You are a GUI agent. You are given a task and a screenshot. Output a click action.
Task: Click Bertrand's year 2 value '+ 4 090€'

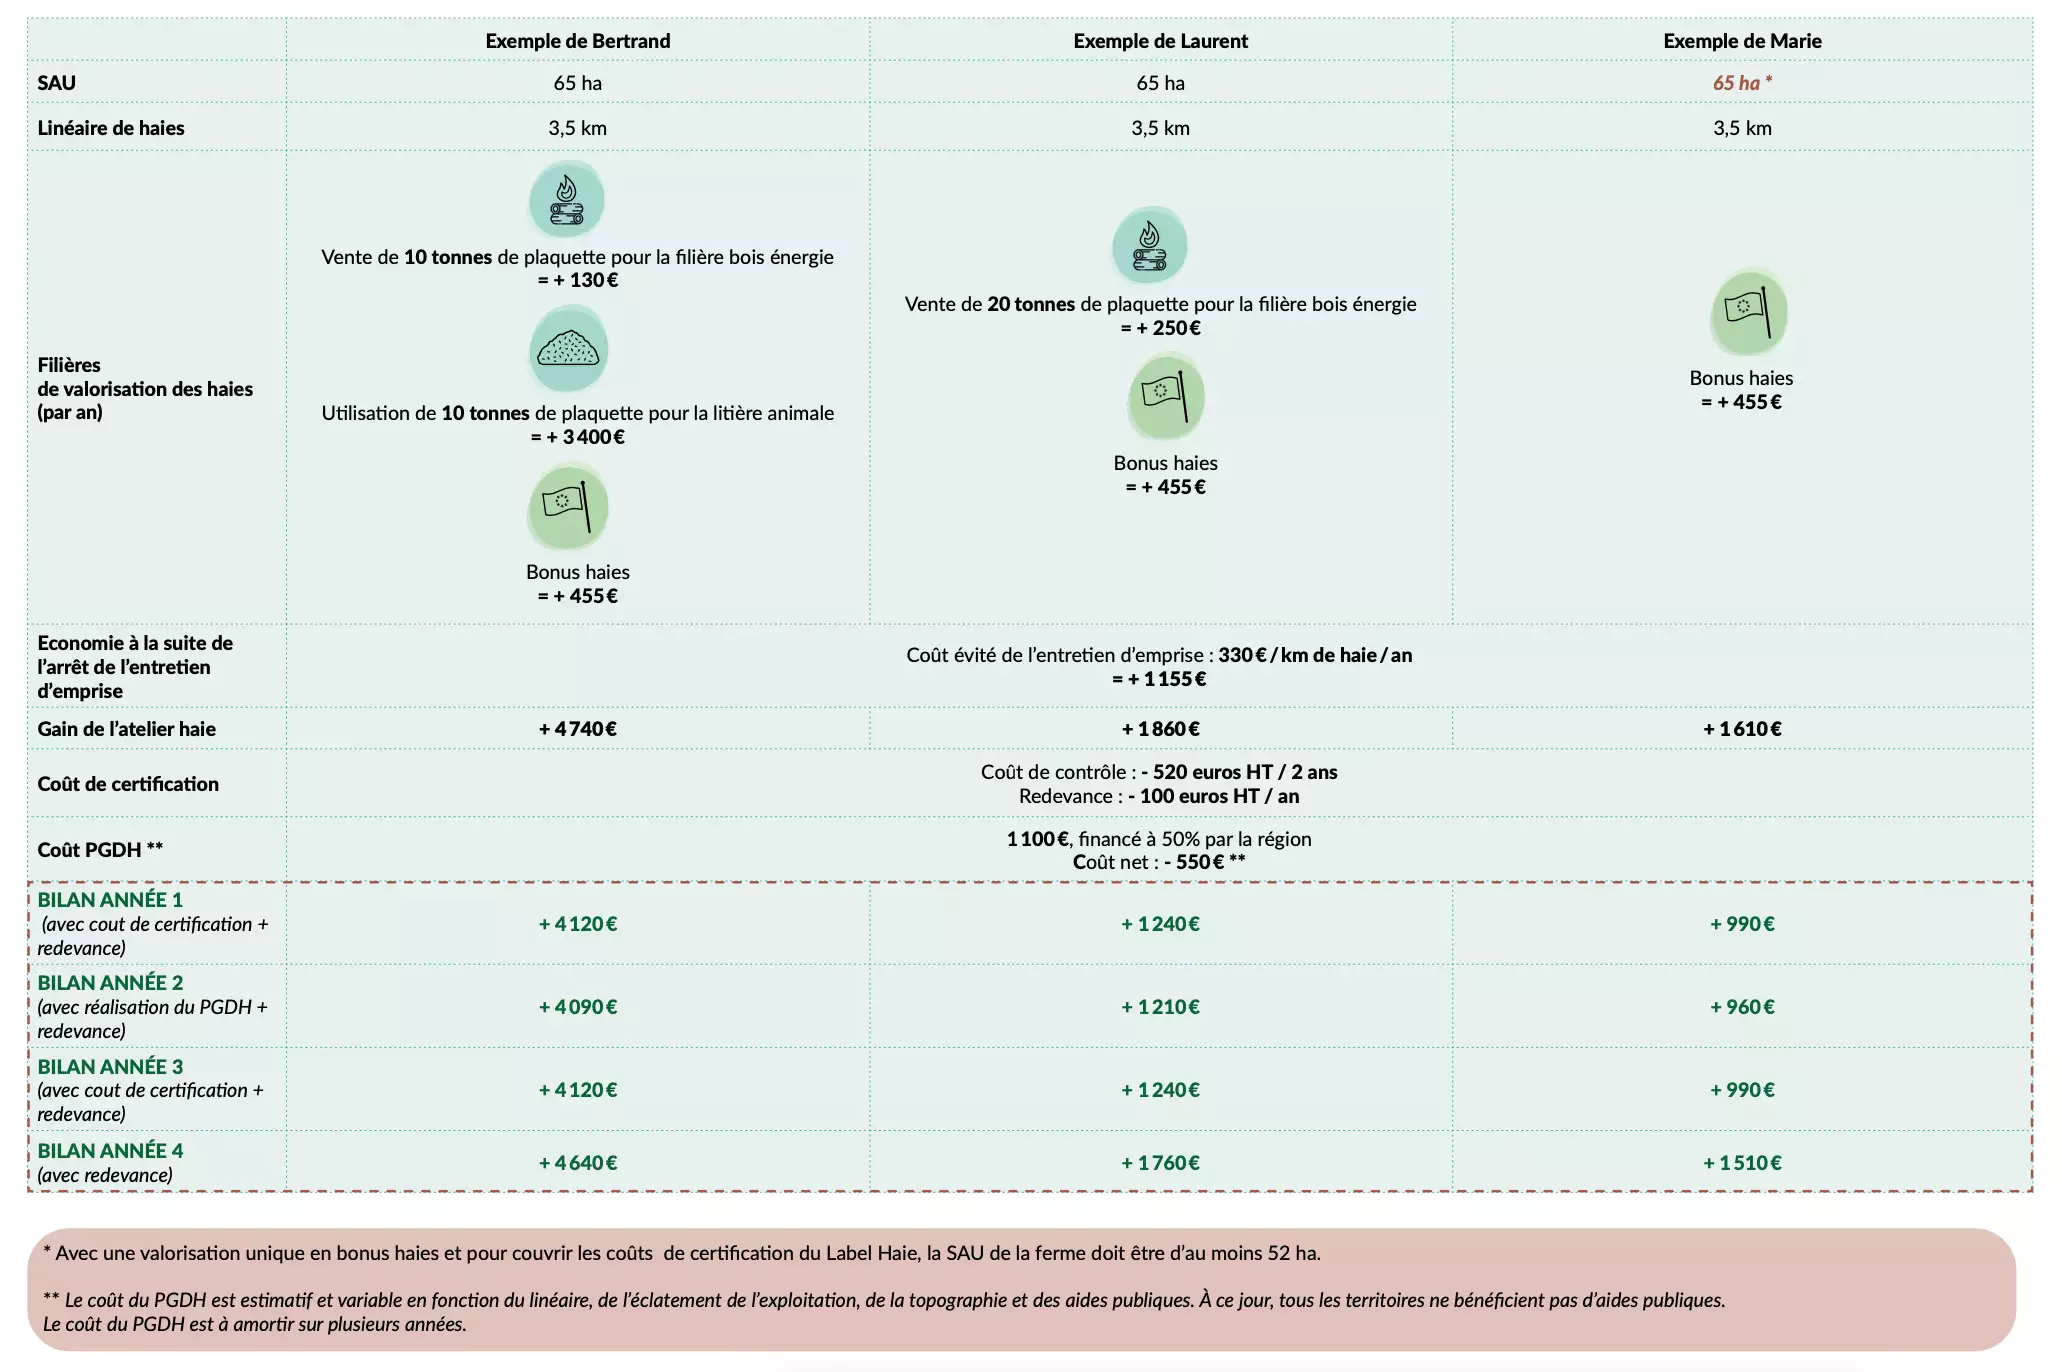coord(578,1007)
